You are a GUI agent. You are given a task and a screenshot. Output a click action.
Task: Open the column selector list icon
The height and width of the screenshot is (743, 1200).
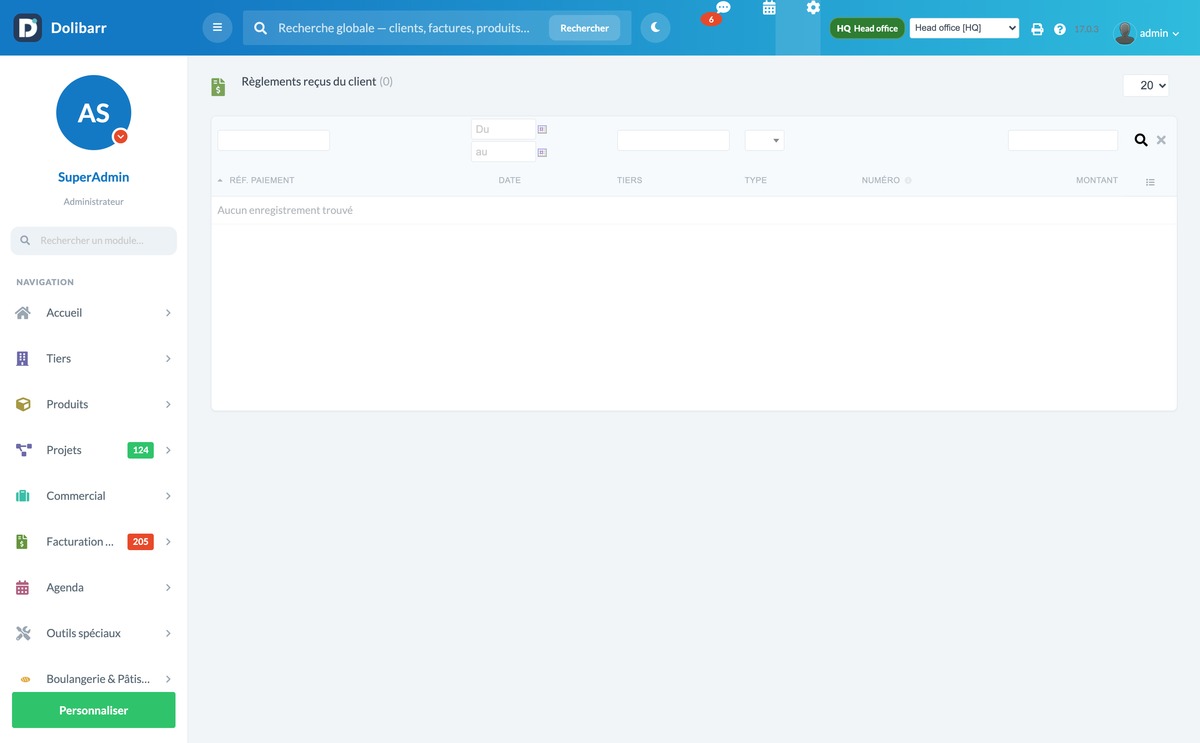coord(1150,182)
